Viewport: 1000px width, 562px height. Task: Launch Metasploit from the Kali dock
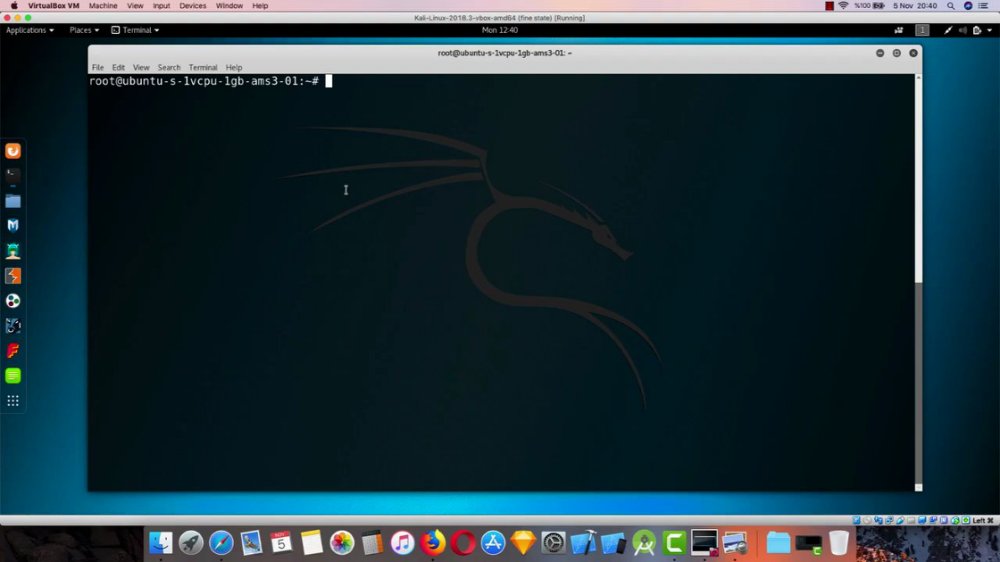pyautogui.click(x=13, y=225)
